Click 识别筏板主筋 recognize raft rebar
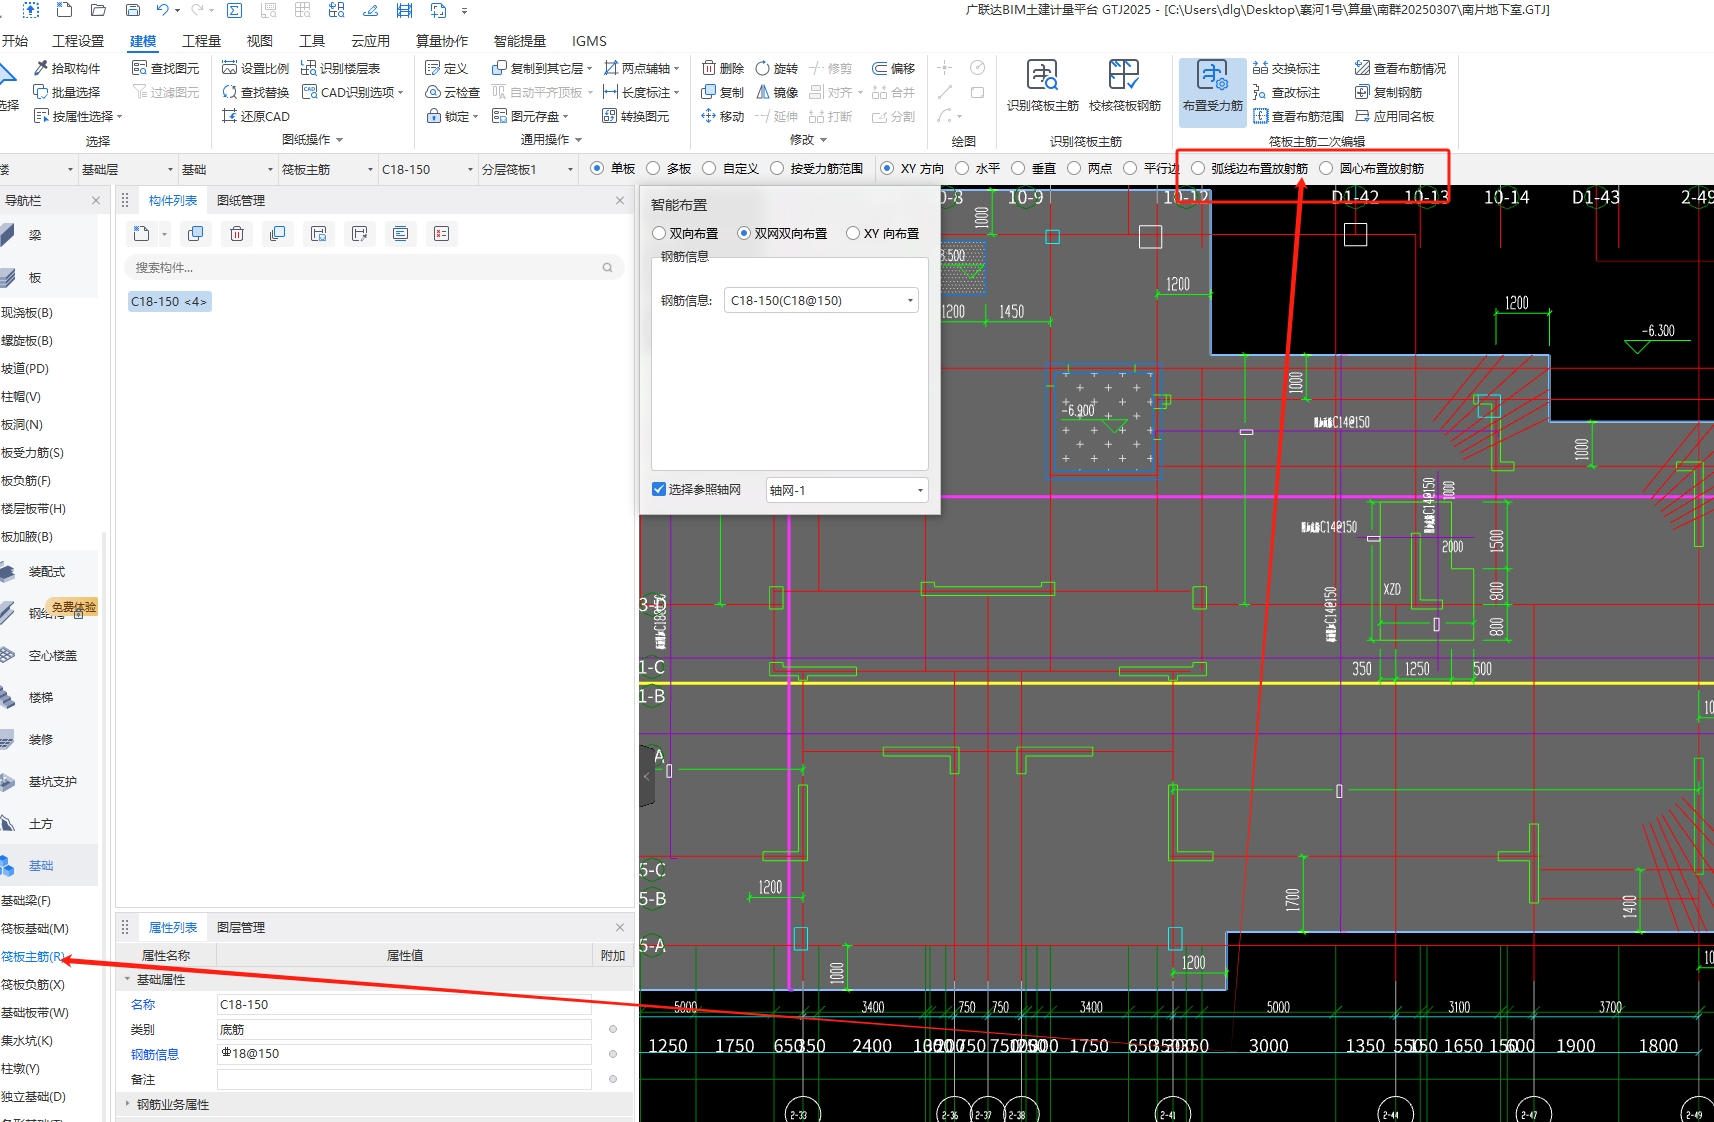Screen dimensions: 1714x1122 [1042, 86]
